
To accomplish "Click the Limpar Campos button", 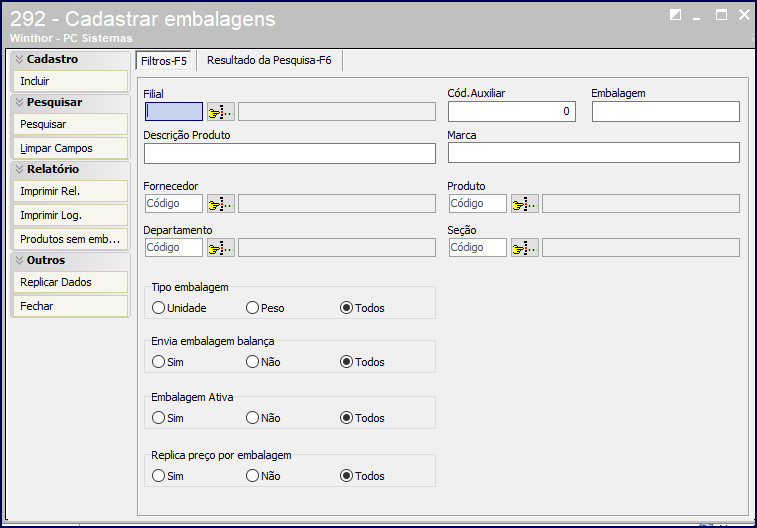I will tap(70, 148).
